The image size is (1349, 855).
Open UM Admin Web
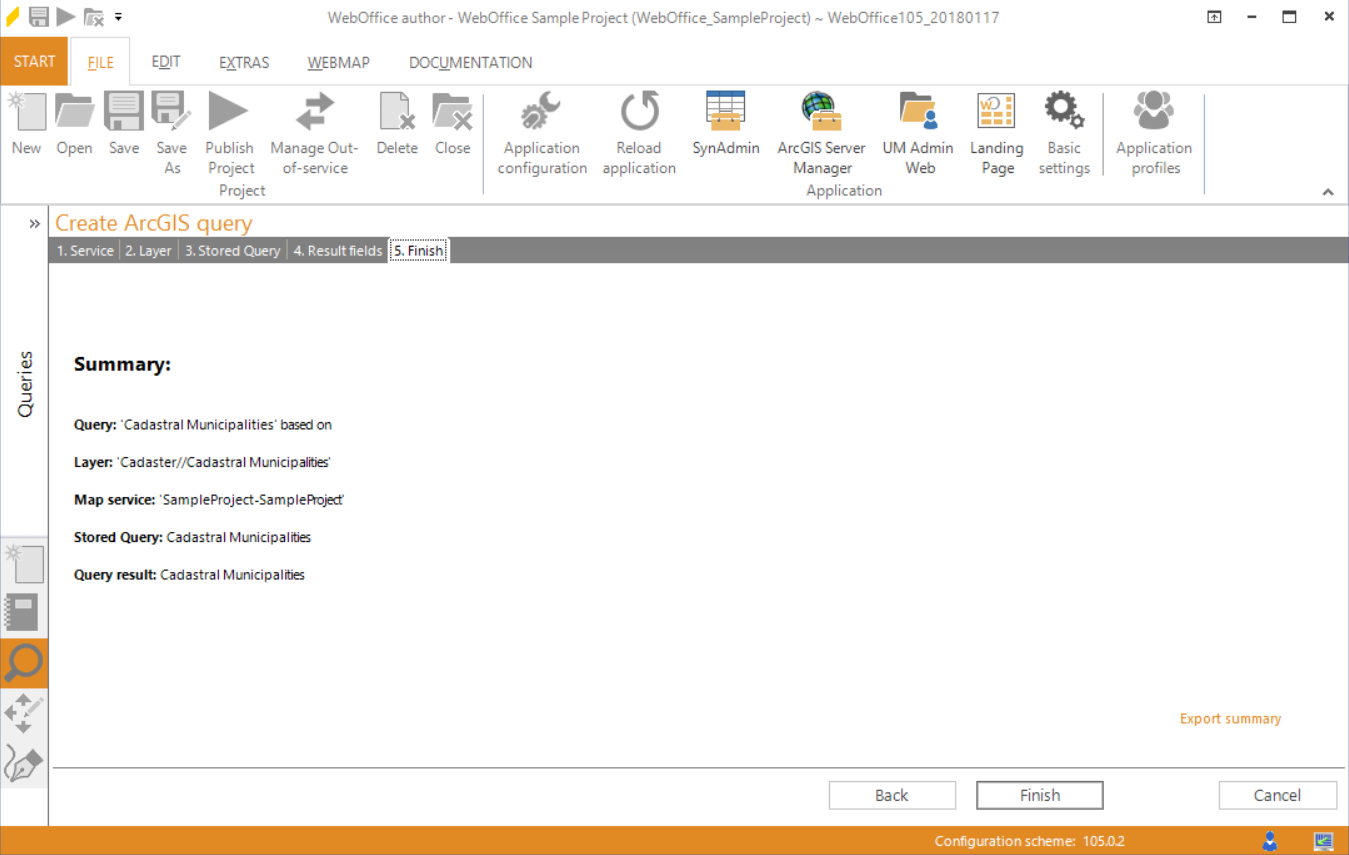pyautogui.click(x=918, y=130)
